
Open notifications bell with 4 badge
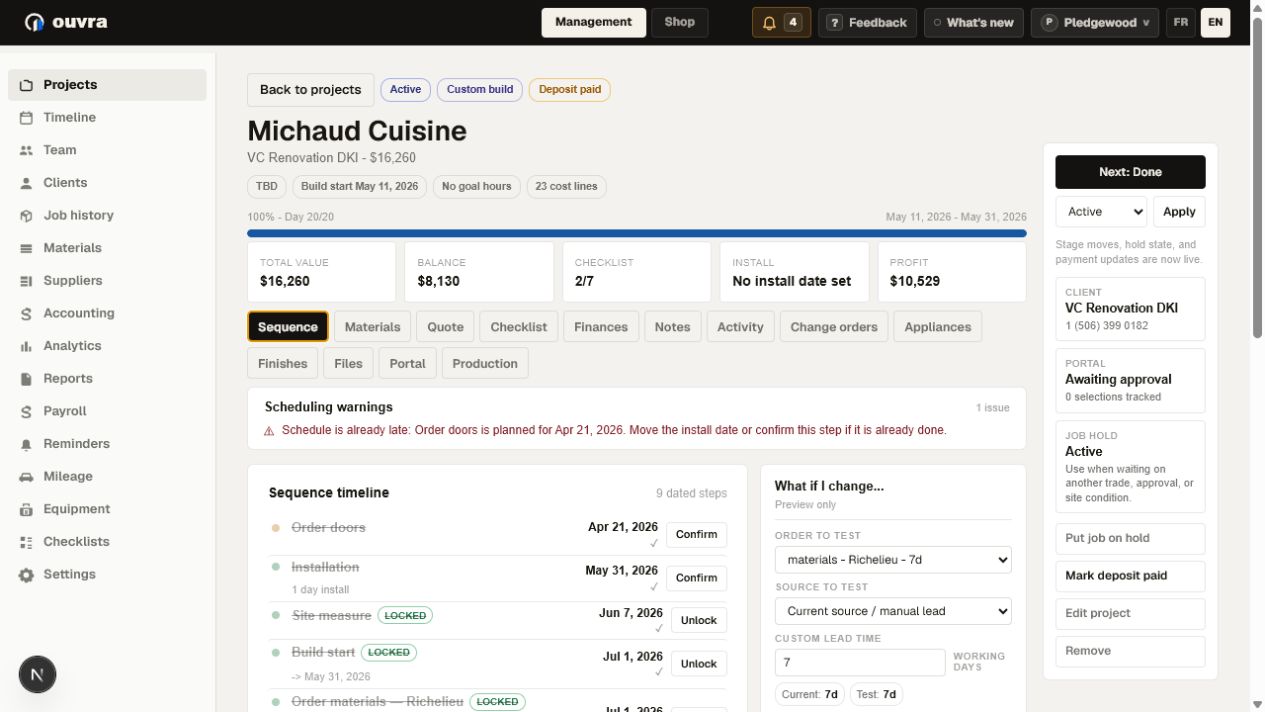[781, 22]
